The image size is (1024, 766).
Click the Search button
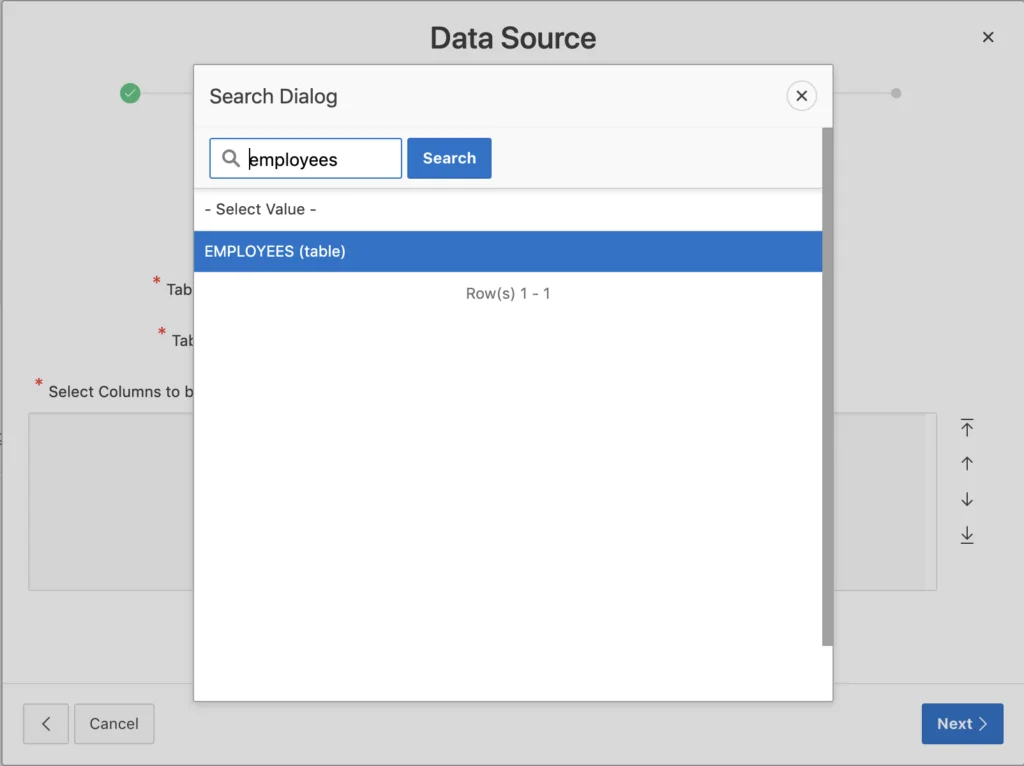[449, 158]
